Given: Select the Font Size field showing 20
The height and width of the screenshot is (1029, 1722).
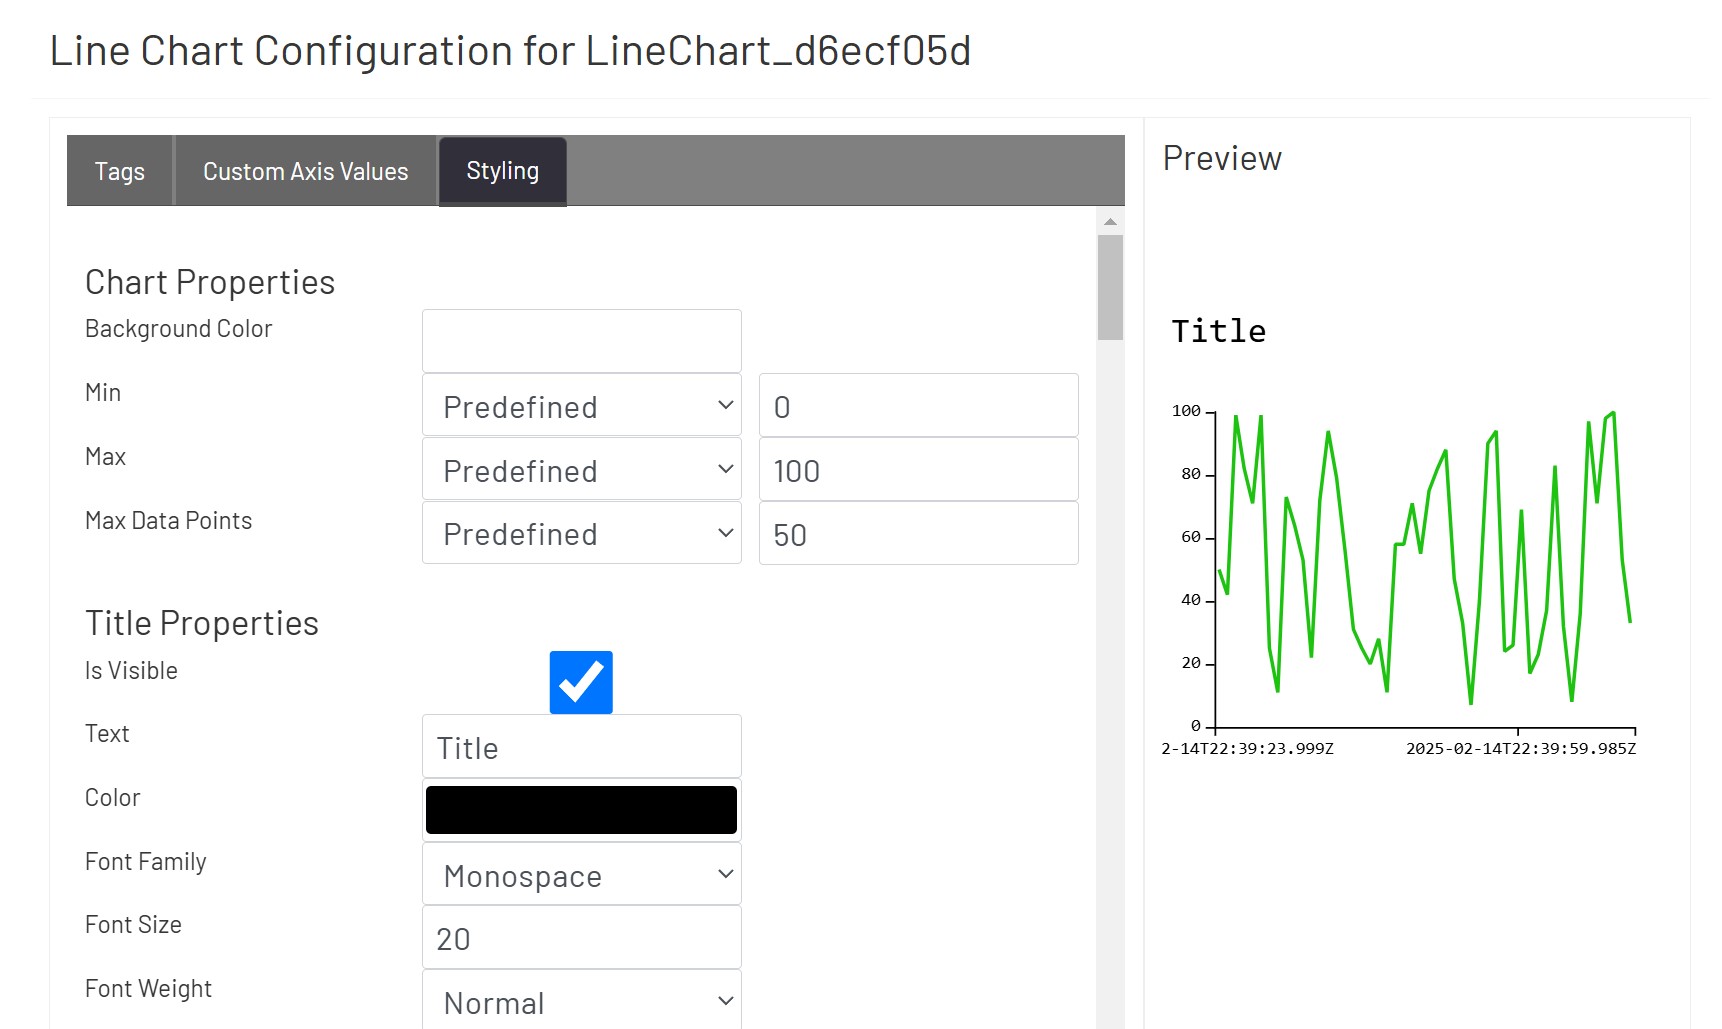Looking at the screenshot, I should coord(580,937).
